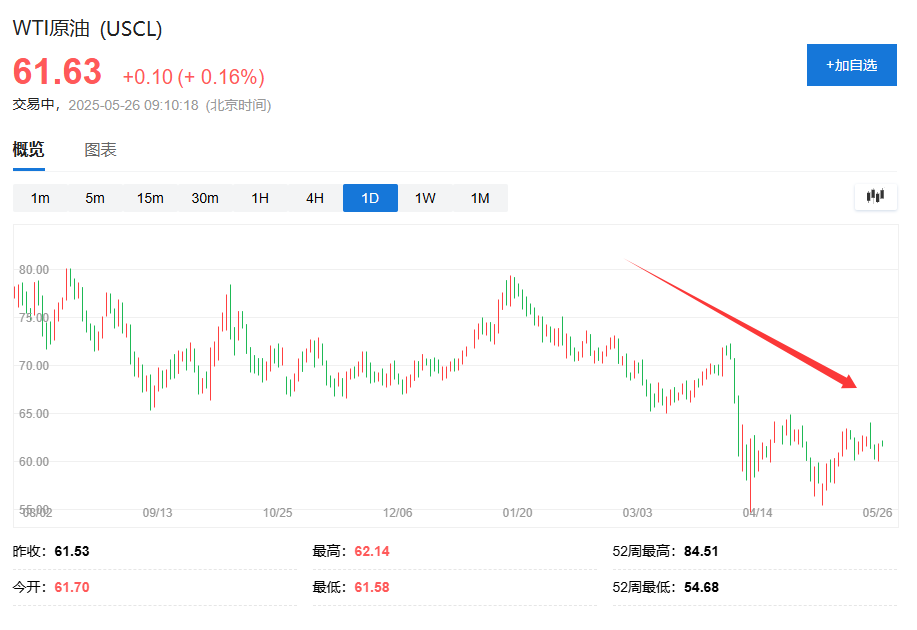Switch to the 图表 tab
917x630 pixels.
pyautogui.click(x=100, y=150)
